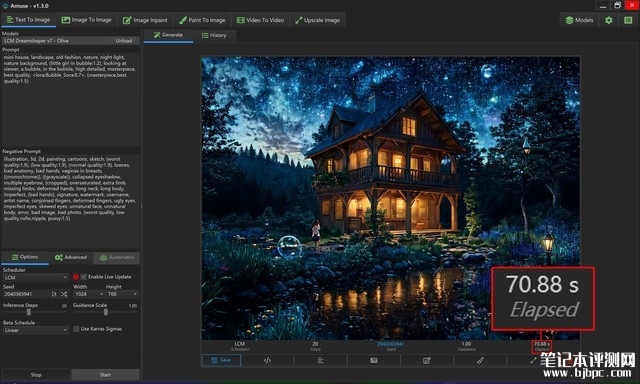The height and width of the screenshot is (384, 640).
Task: Open the Text To Image tab
Action: [29, 20]
